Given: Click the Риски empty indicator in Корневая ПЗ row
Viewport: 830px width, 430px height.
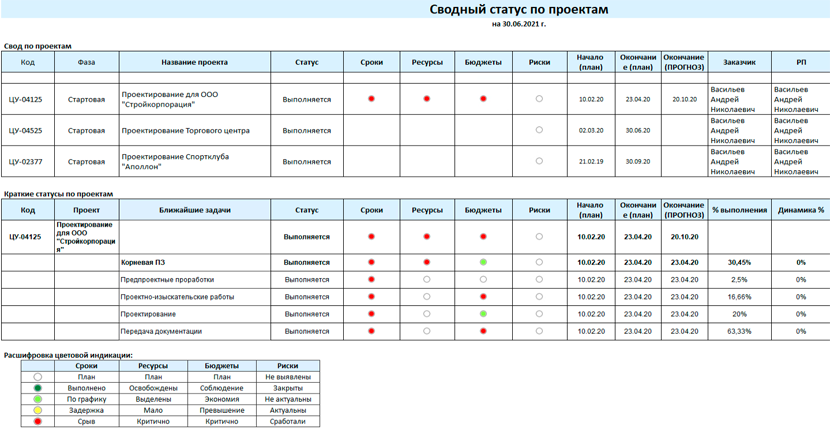Looking at the screenshot, I should tap(539, 262).
